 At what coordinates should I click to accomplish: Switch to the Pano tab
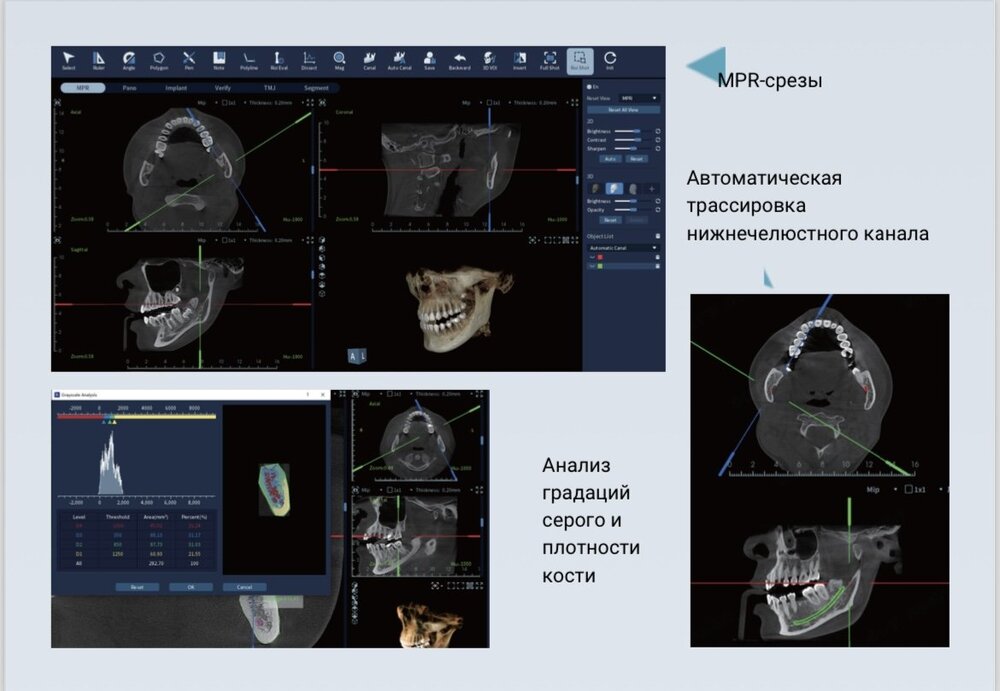129,88
